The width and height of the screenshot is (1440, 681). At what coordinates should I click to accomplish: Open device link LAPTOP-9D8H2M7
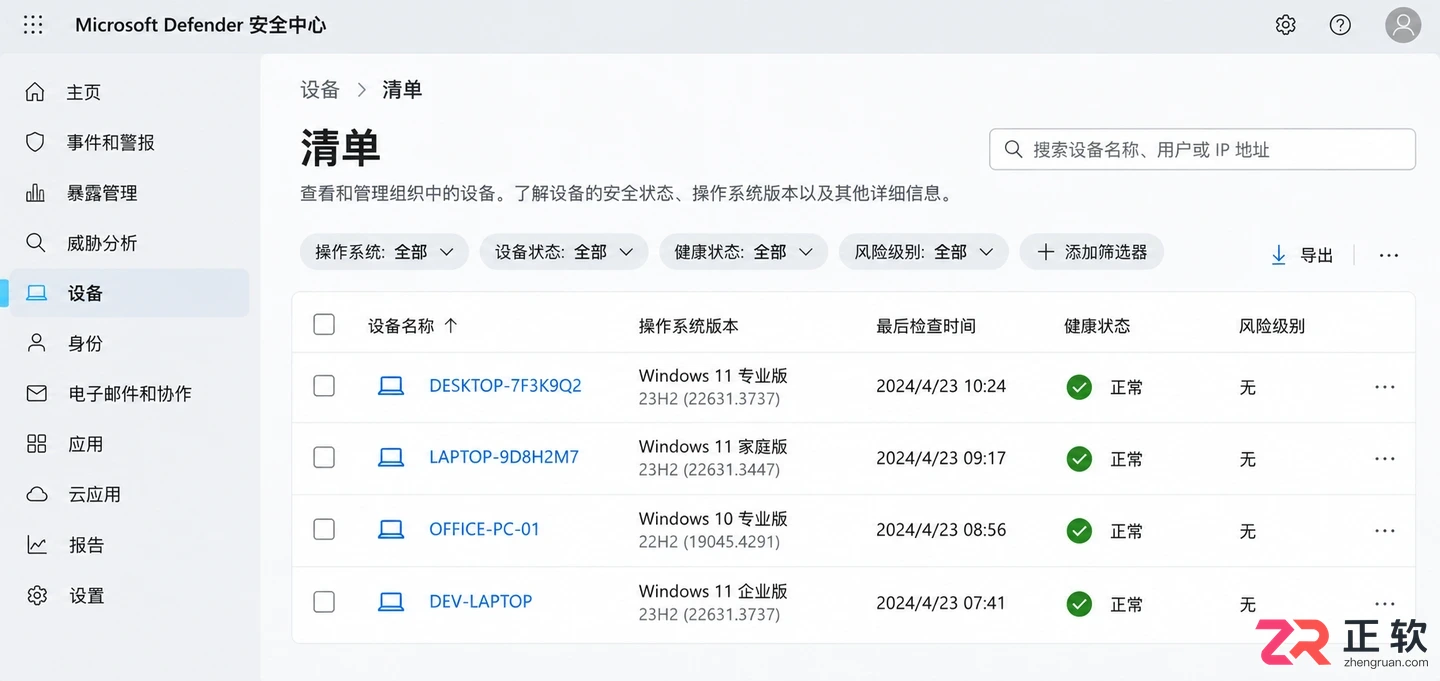coord(504,457)
